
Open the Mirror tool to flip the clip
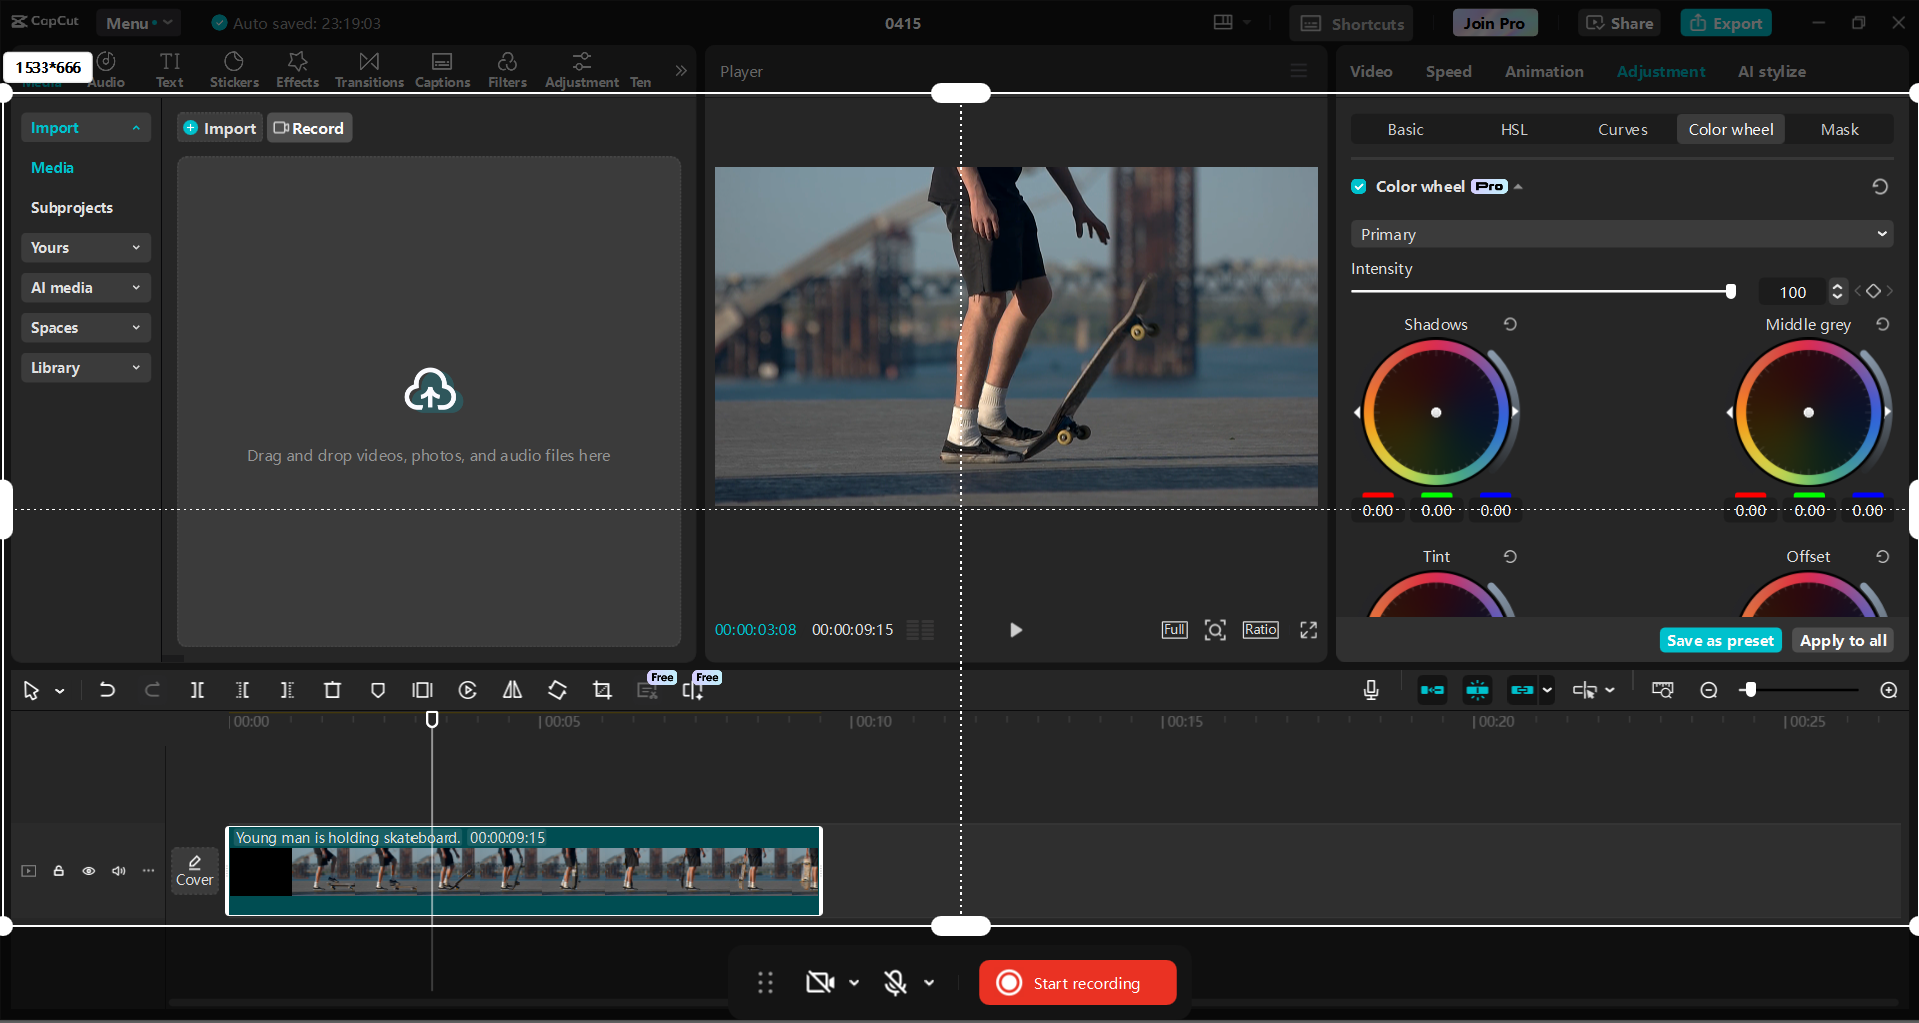coord(511,690)
